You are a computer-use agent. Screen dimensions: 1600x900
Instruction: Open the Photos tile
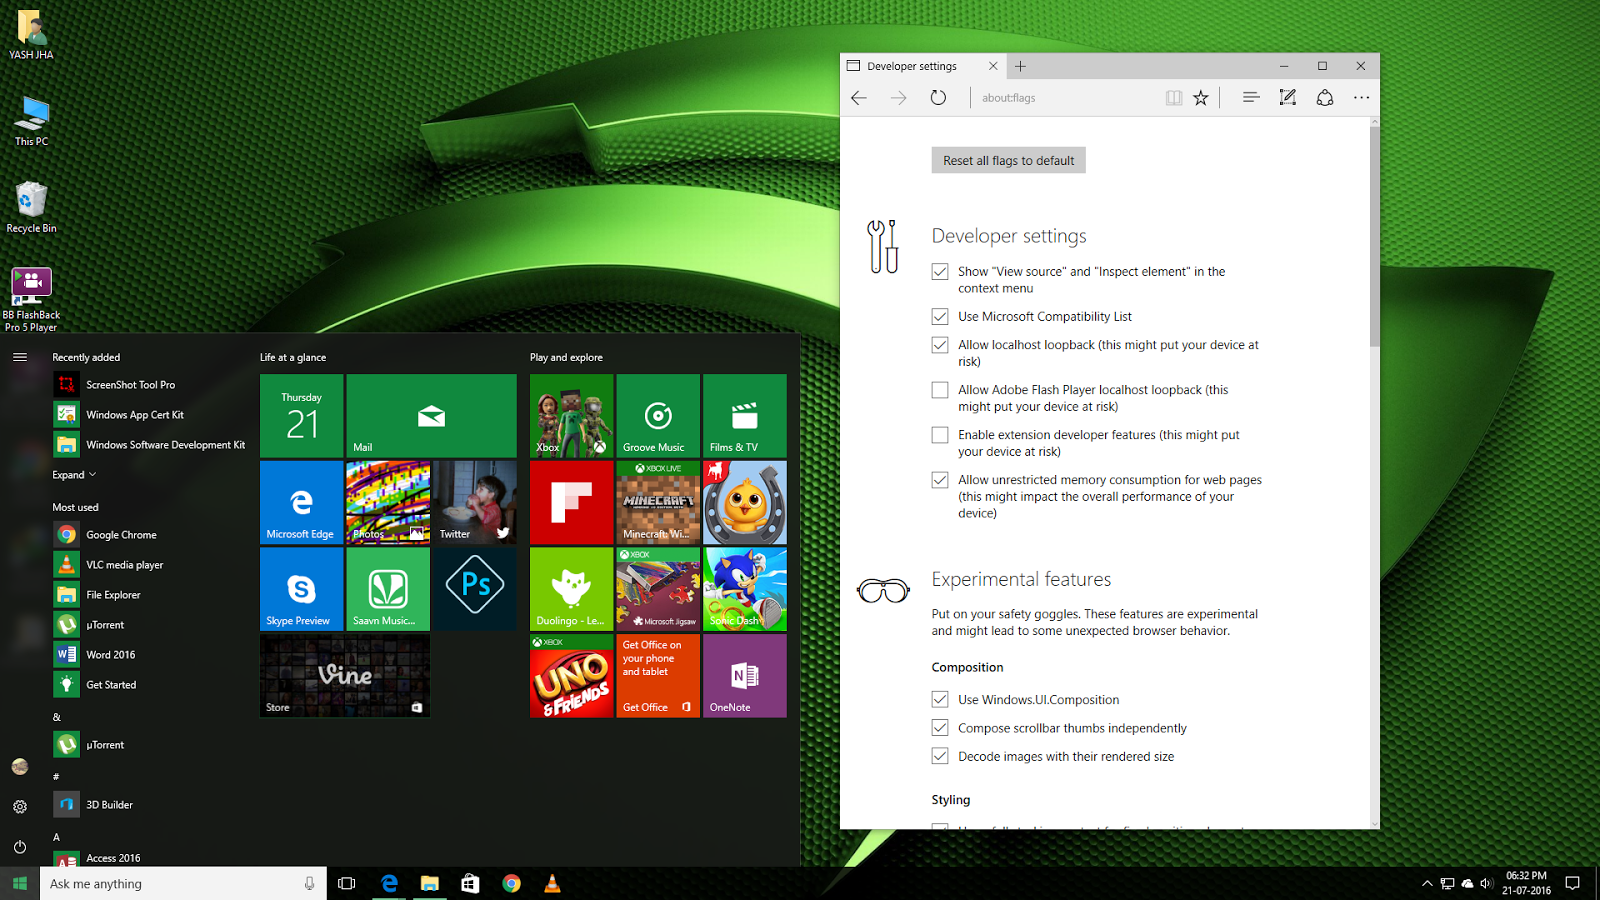click(388, 503)
